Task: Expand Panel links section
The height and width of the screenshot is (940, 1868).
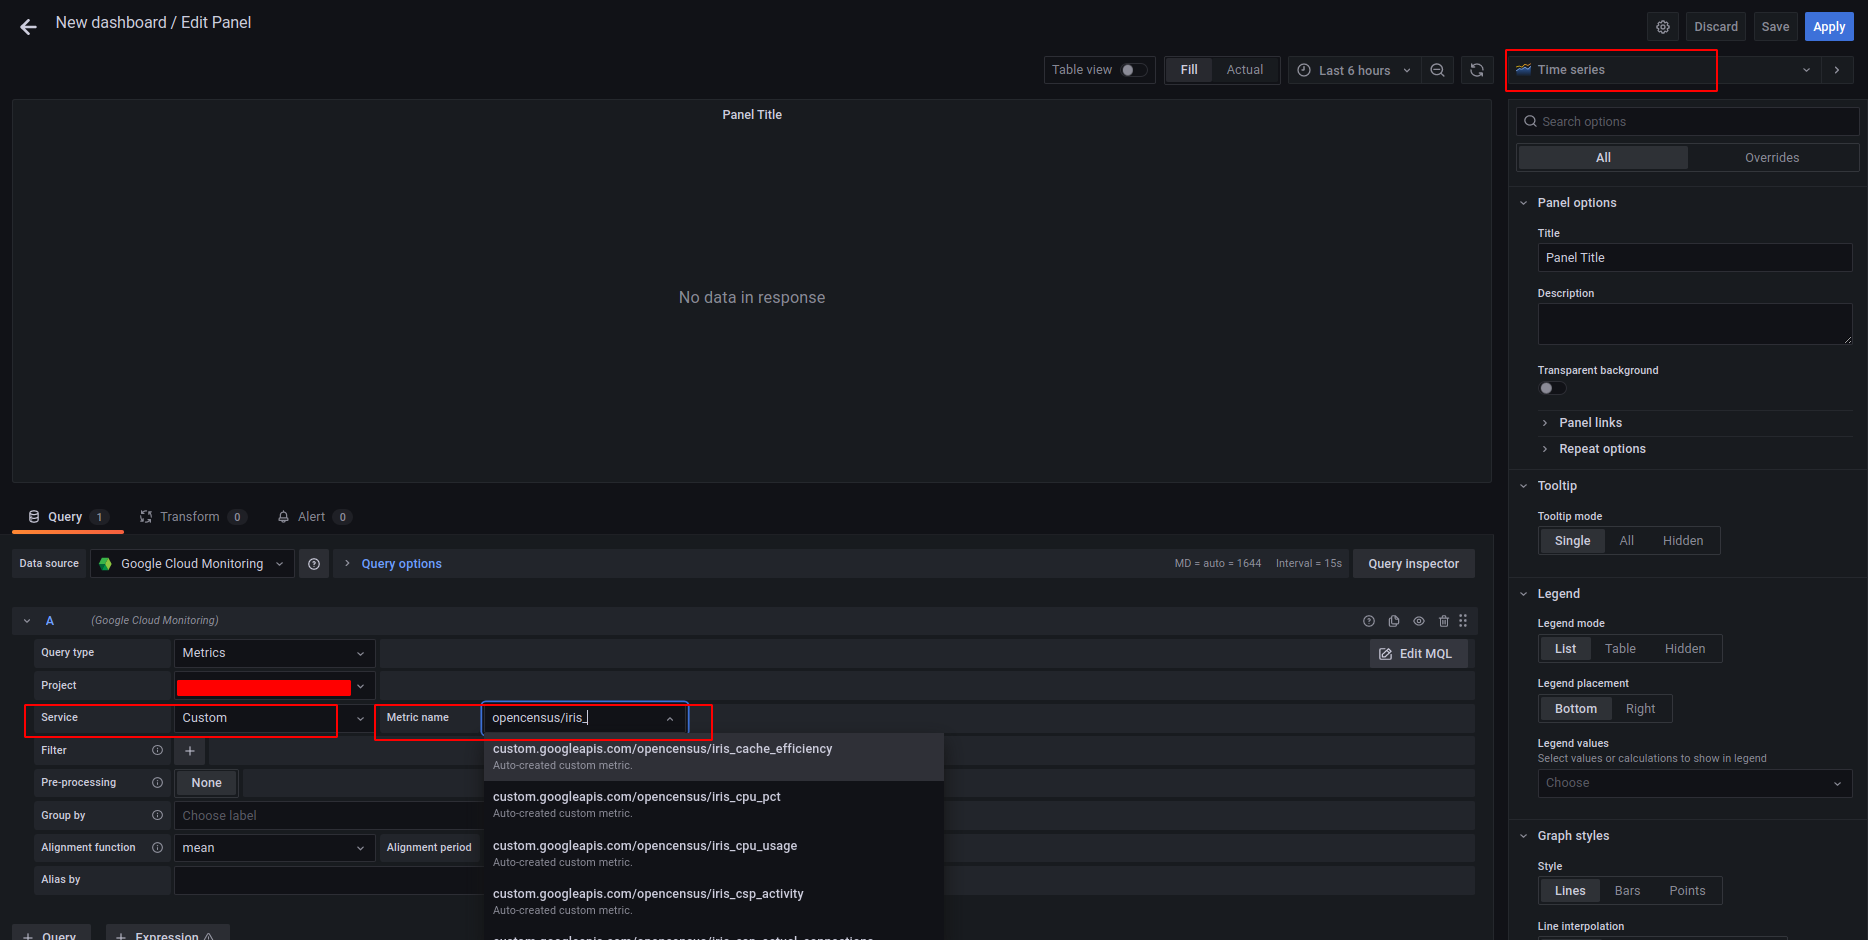Action: pos(1590,423)
